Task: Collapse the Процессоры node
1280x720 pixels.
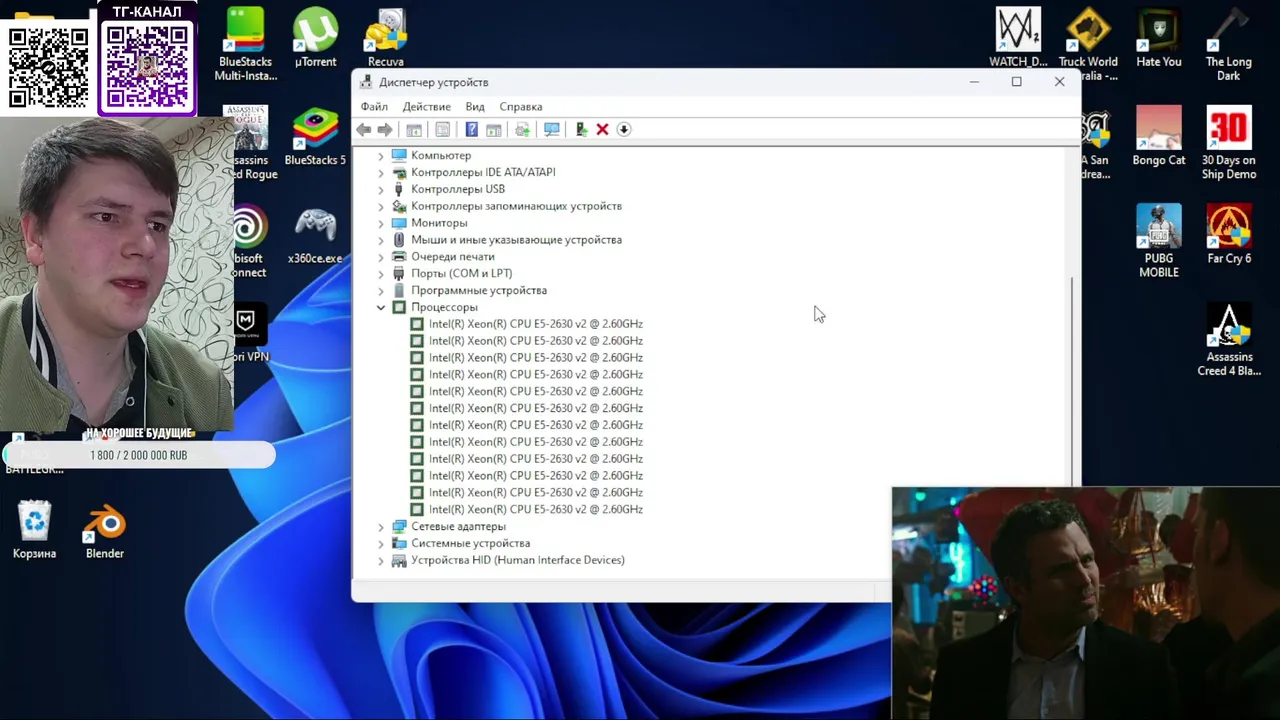Action: click(x=380, y=308)
